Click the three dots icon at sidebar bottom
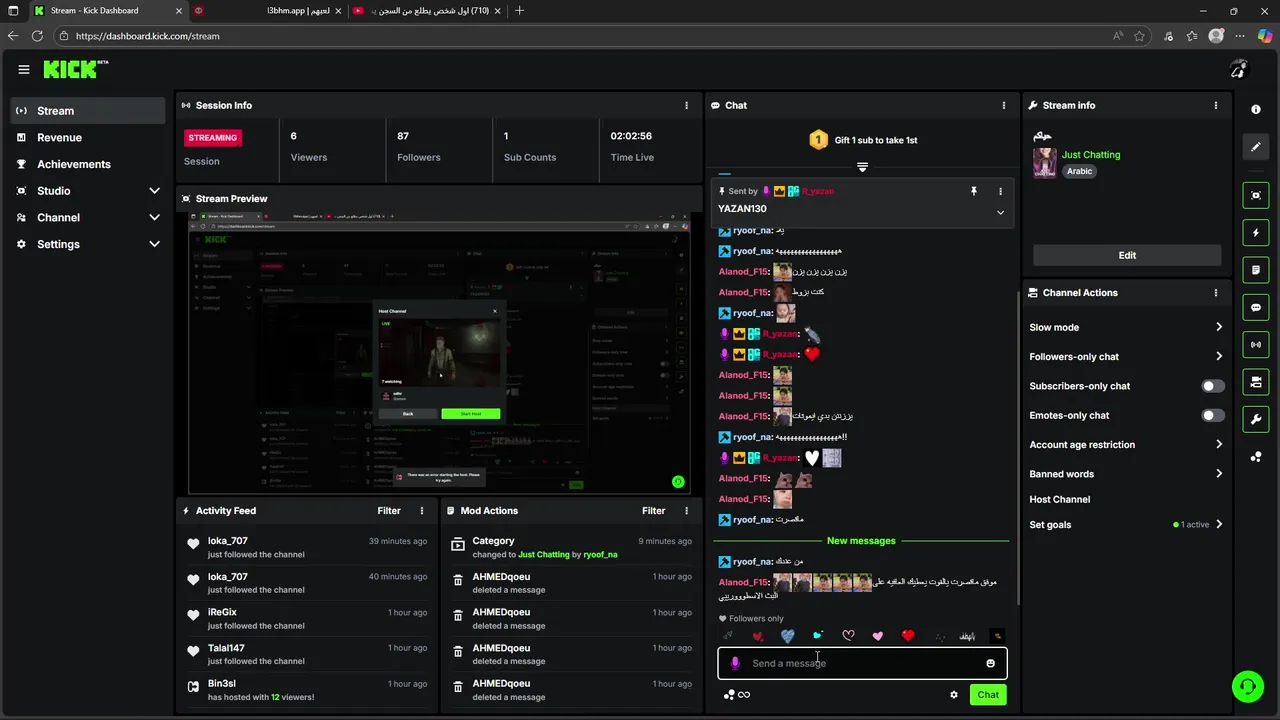This screenshot has height=720, width=1280. coord(1256,457)
